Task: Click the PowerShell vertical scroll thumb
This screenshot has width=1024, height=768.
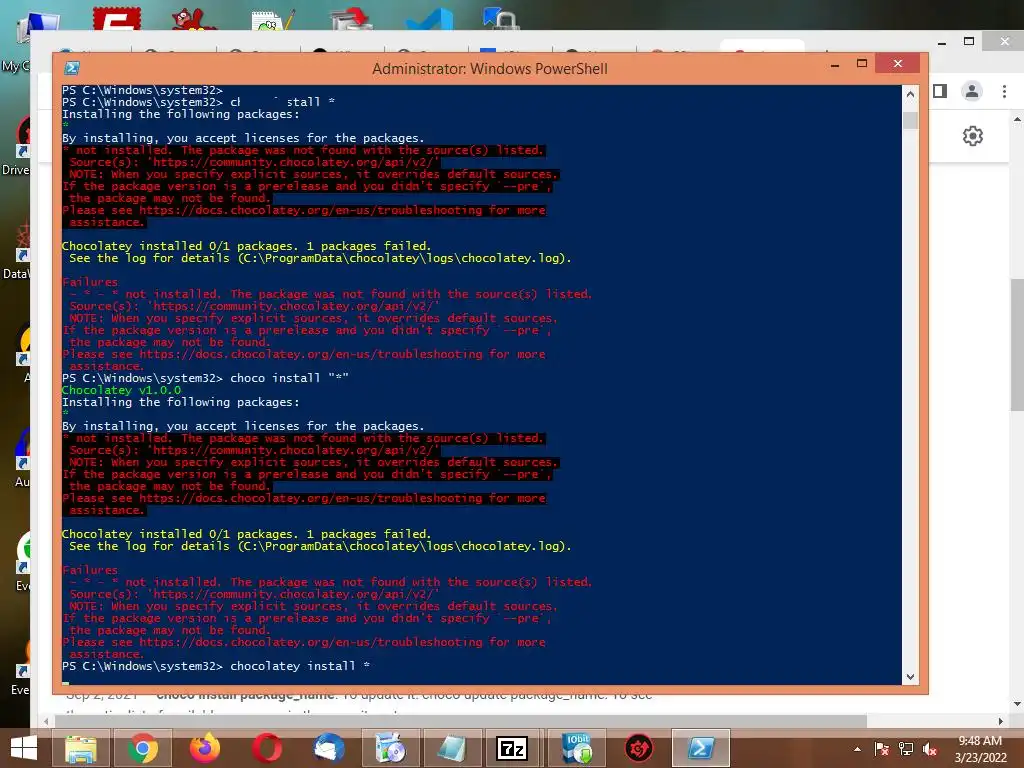Action: tap(910, 120)
